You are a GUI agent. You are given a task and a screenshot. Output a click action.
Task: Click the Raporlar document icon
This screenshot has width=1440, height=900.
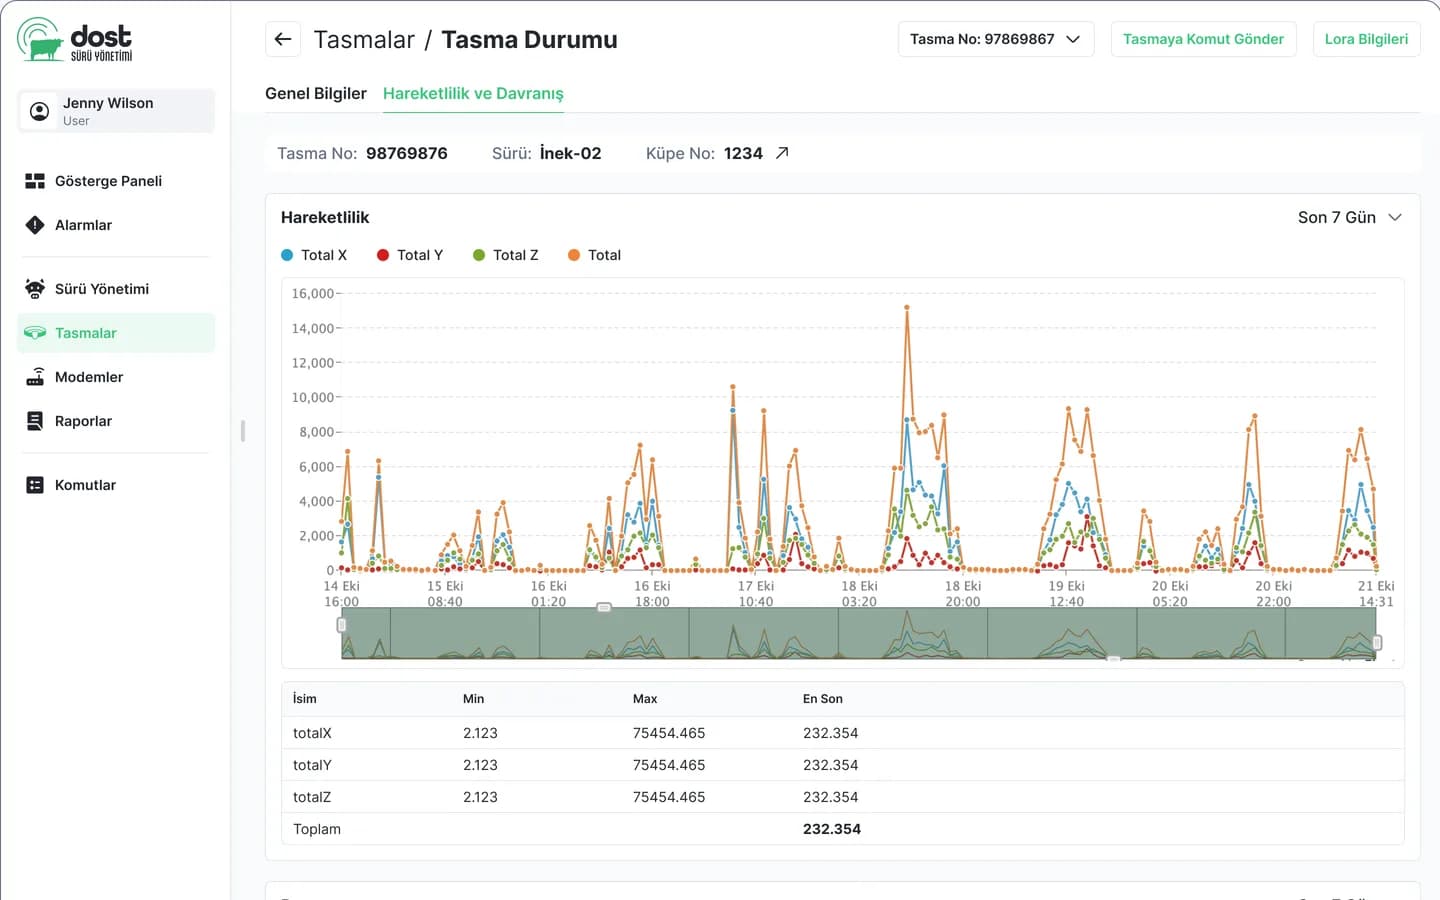35,421
